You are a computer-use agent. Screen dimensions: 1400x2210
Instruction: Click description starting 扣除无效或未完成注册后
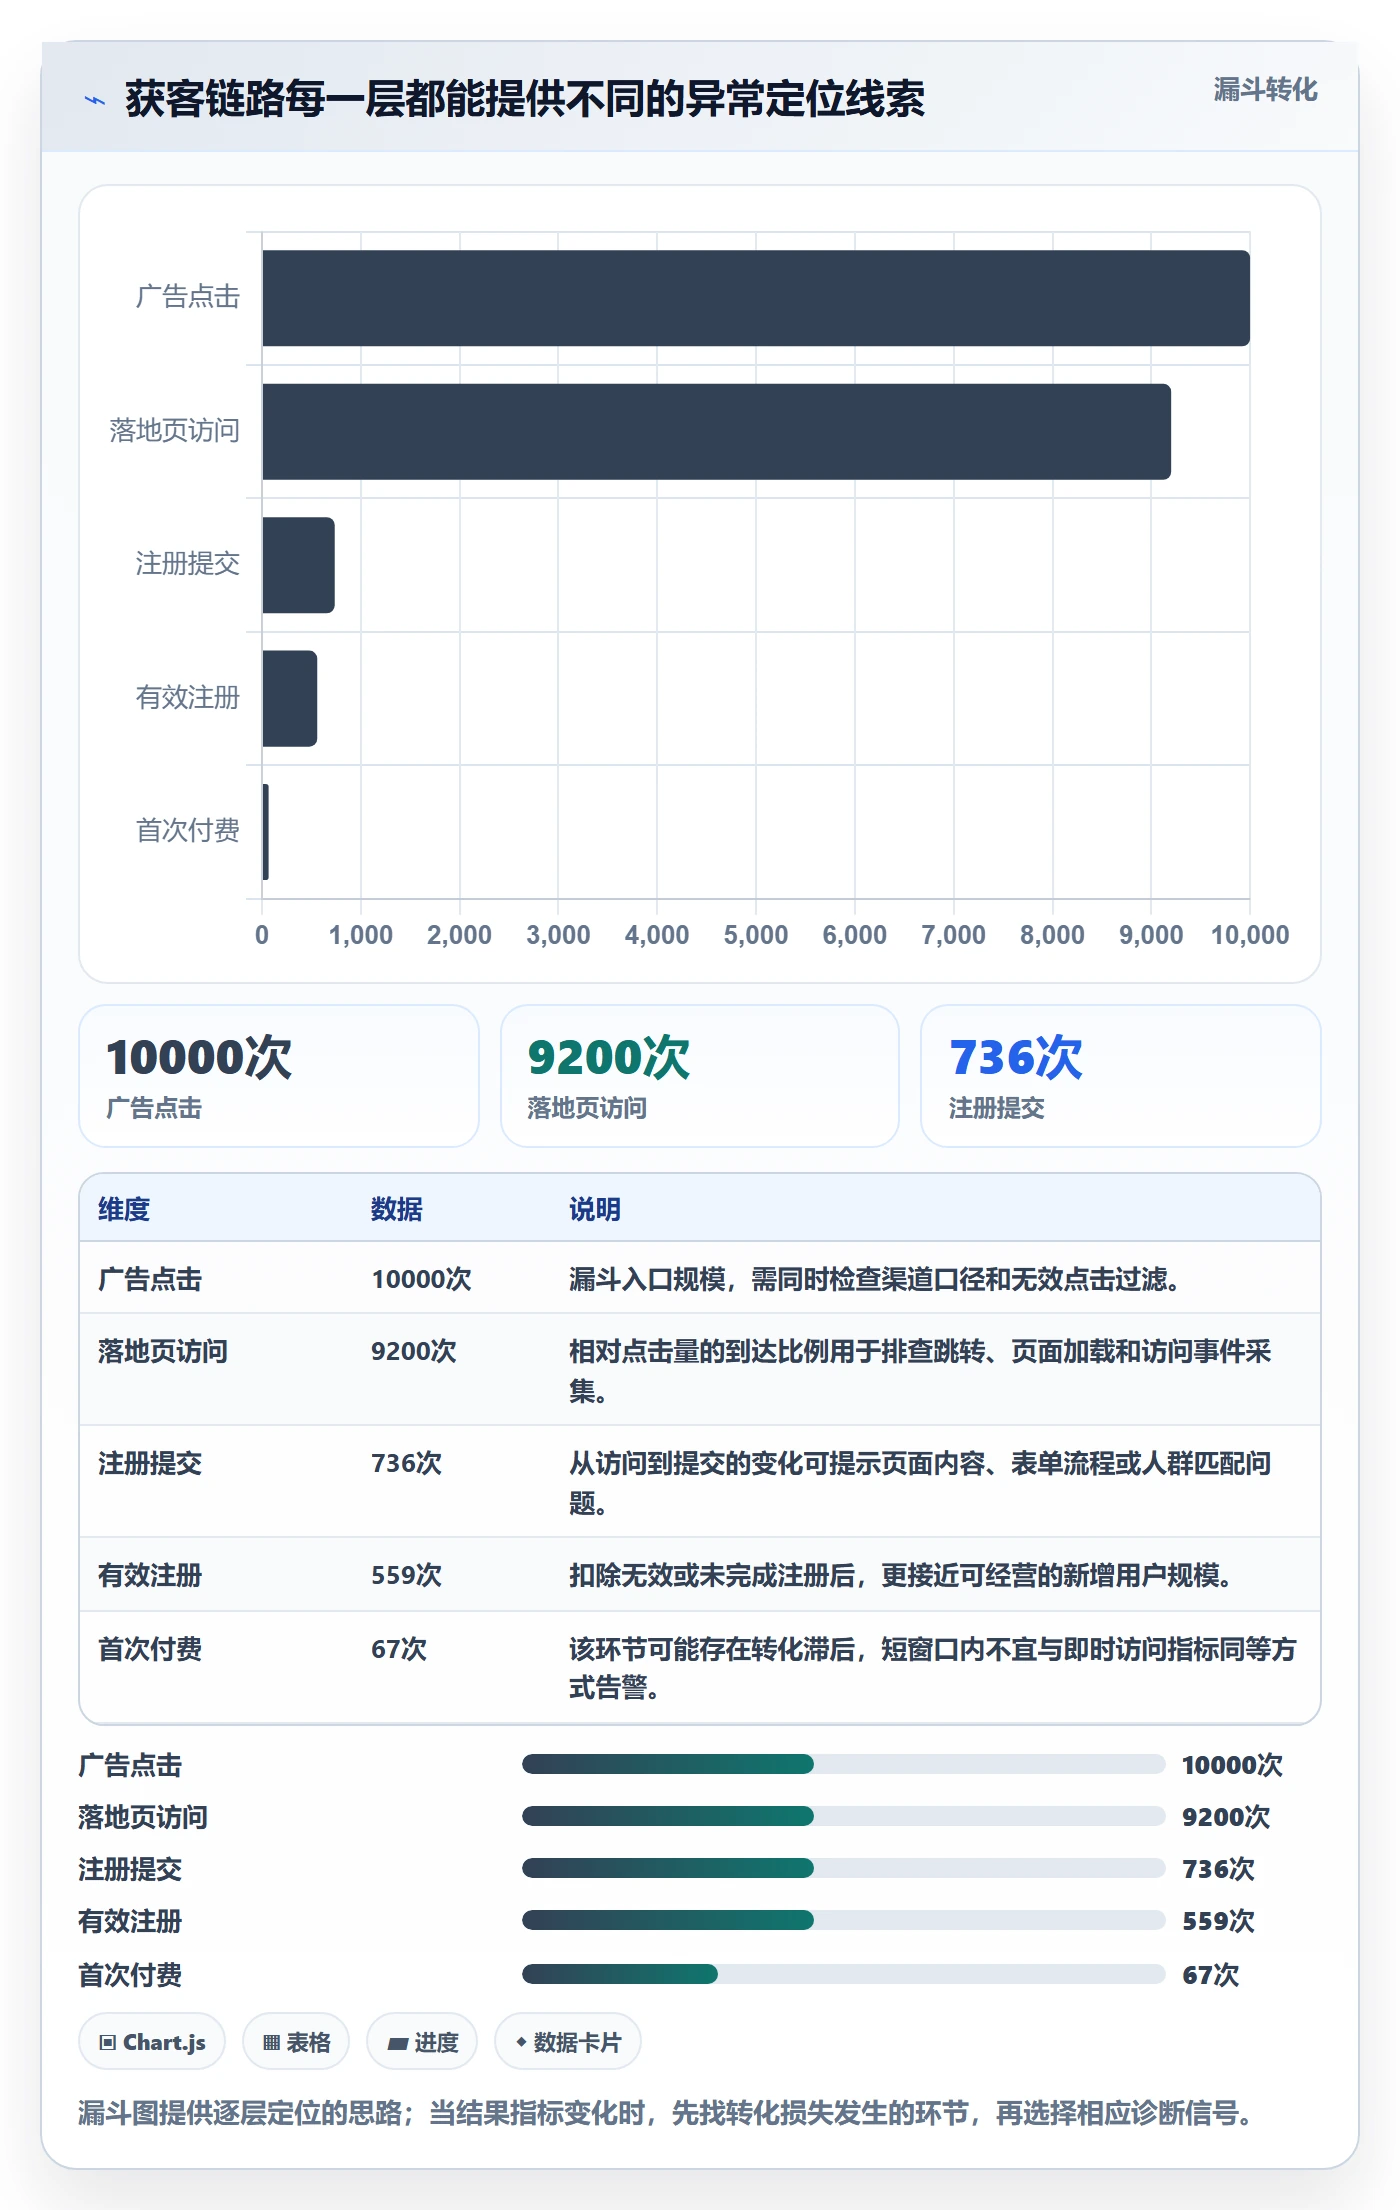click(901, 1575)
